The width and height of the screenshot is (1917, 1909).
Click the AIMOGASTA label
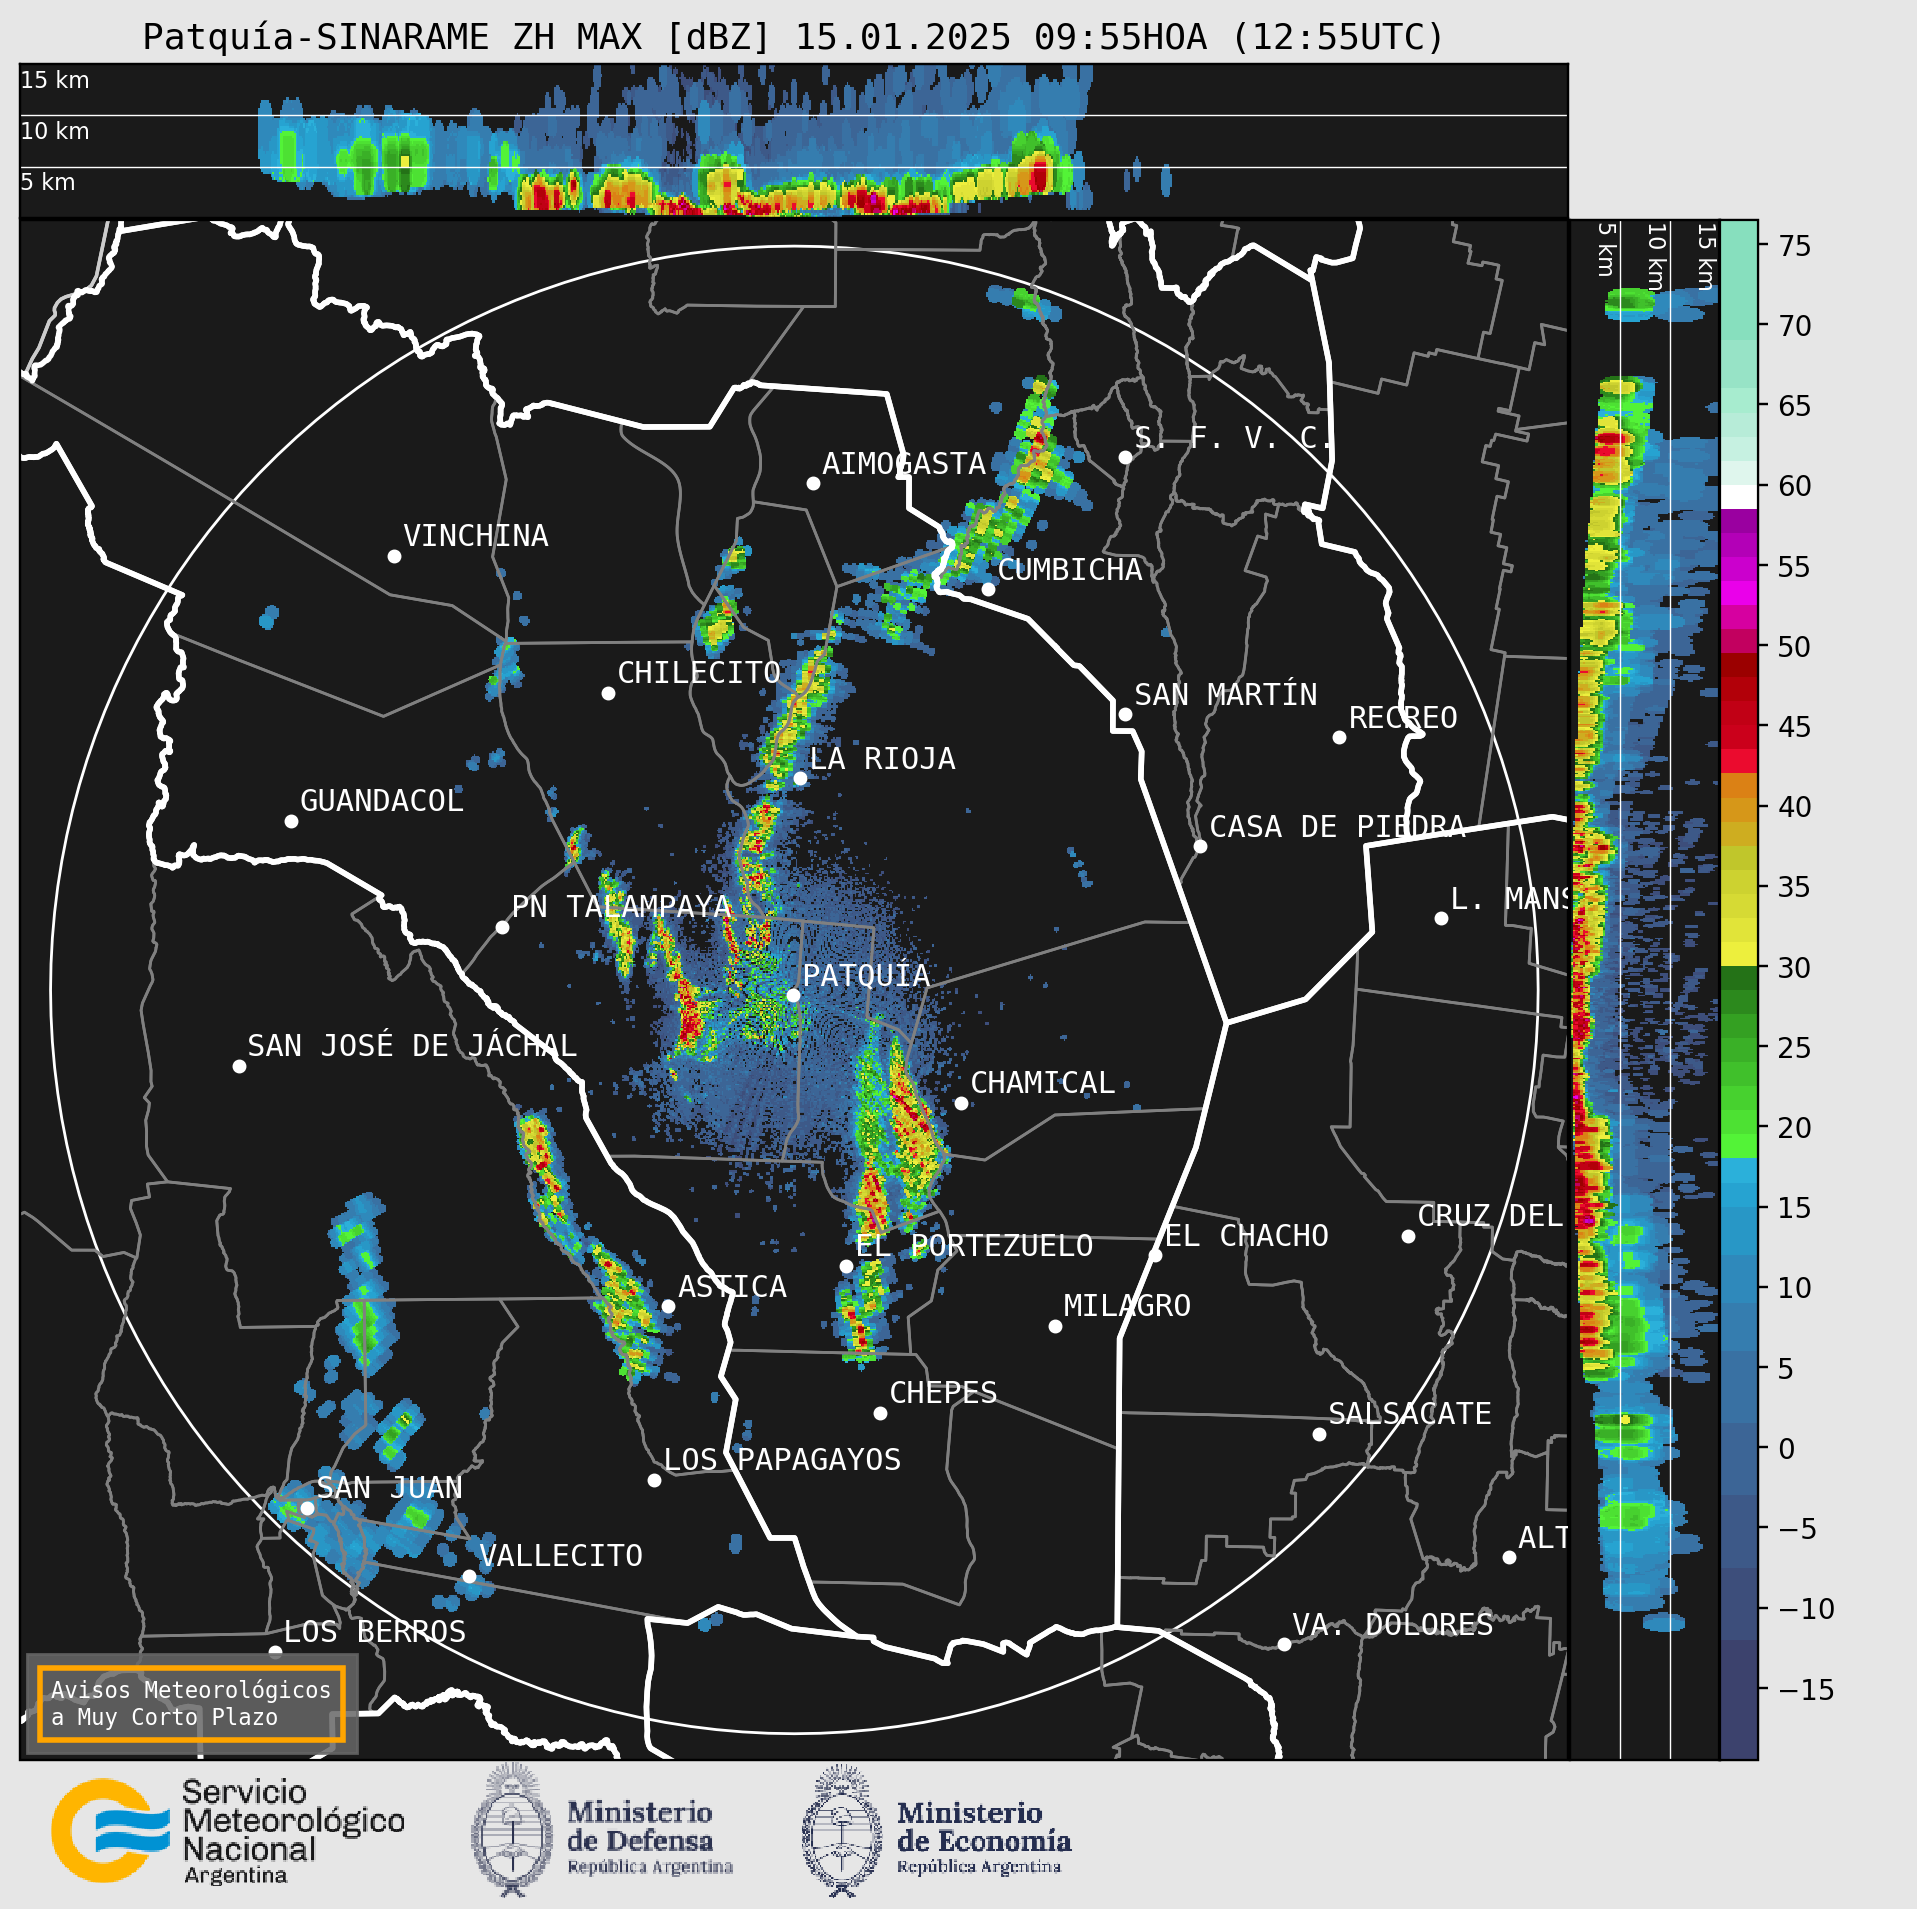pos(904,464)
